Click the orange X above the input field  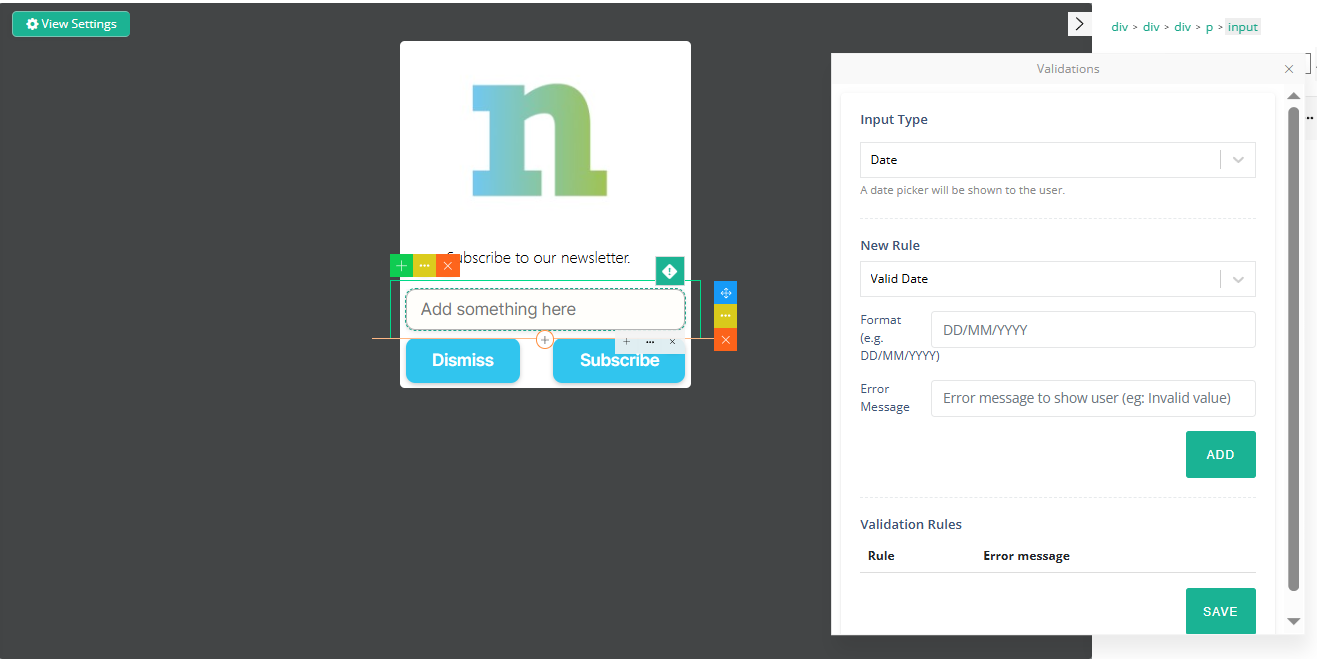click(x=448, y=266)
